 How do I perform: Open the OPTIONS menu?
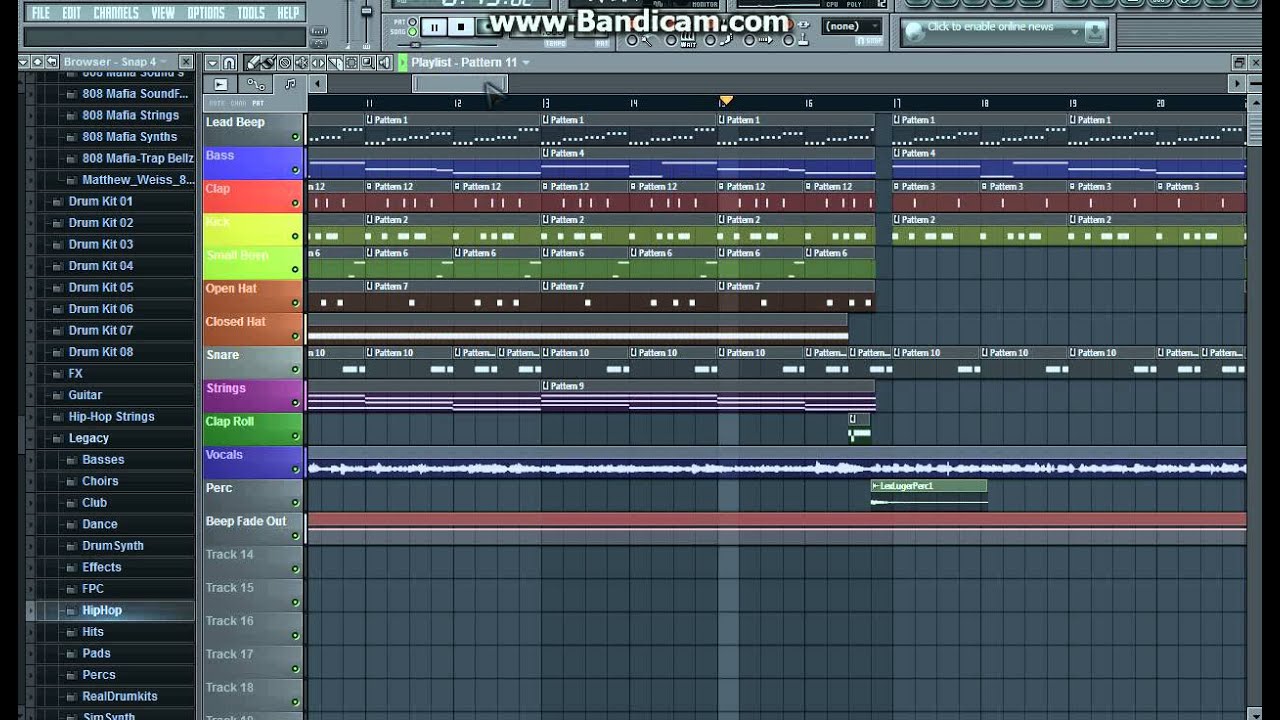pyautogui.click(x=206, y=13)
